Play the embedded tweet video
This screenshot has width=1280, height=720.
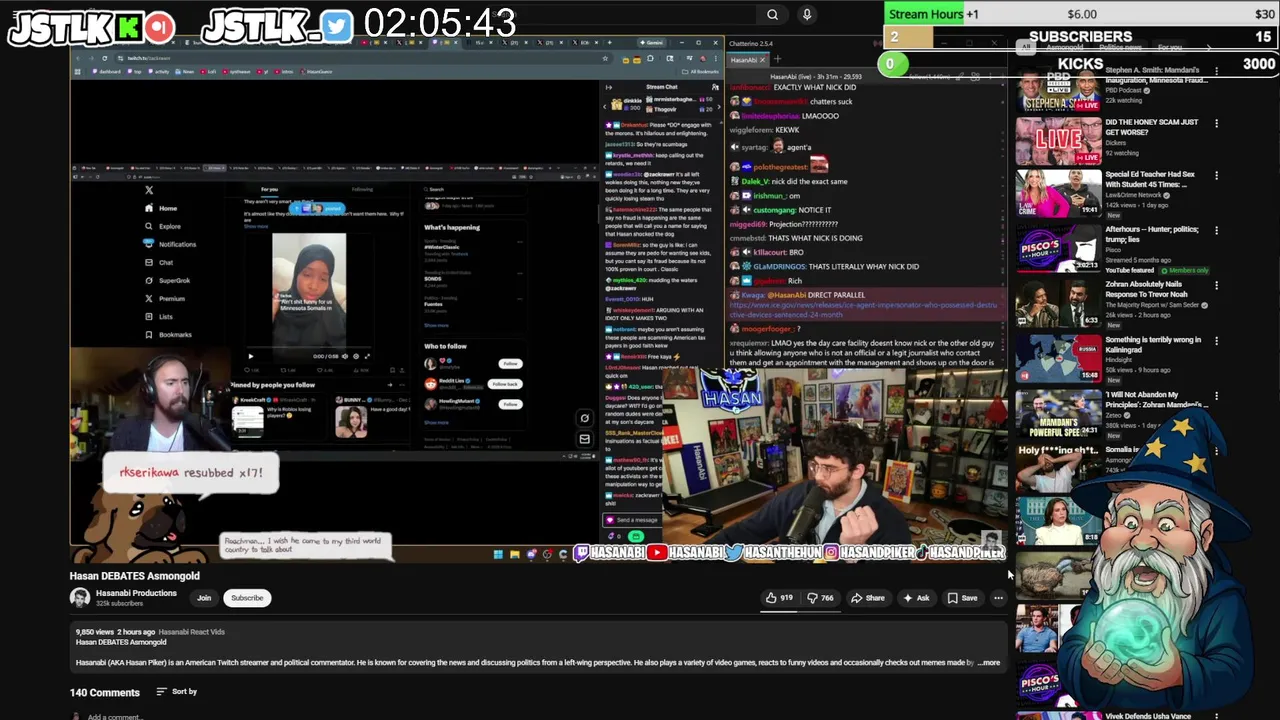[x=250, y=356]
